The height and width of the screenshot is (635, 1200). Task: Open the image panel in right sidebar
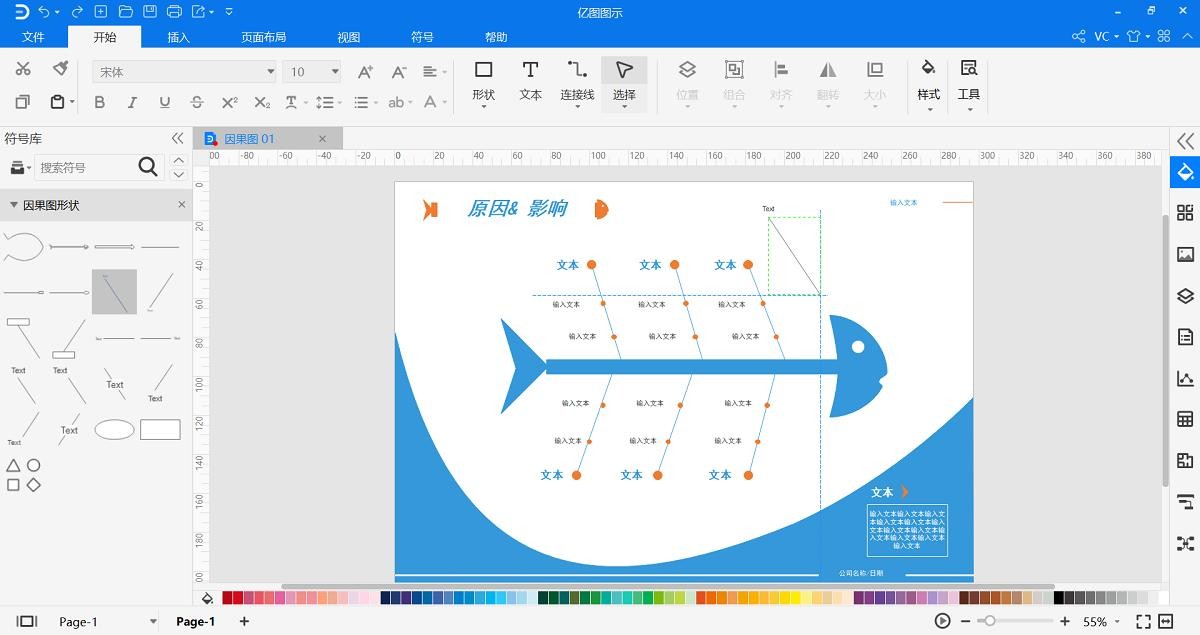tap(1185, 254)
